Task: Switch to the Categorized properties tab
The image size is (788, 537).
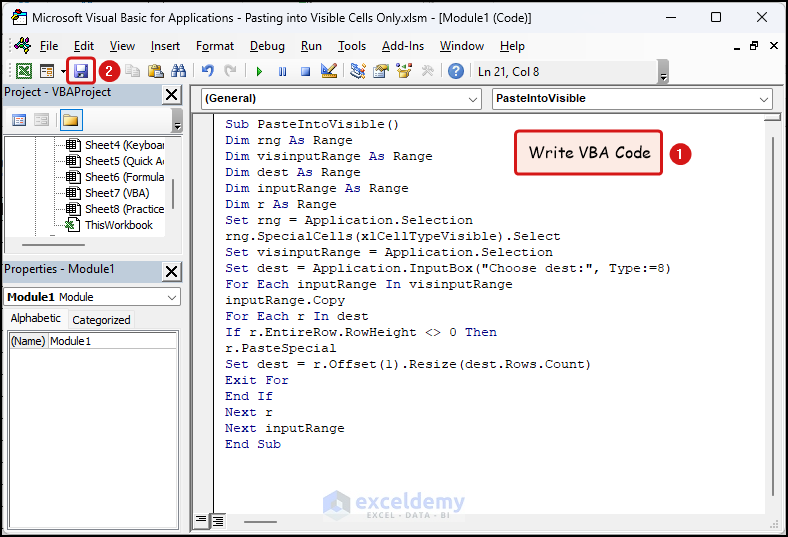Action: click(101, 320)
